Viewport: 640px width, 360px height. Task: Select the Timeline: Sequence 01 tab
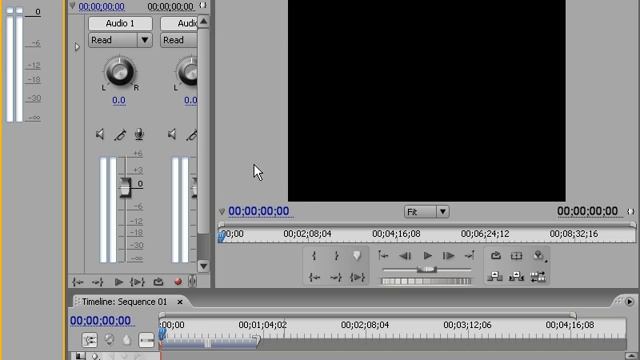pyautogui.click(x=124, y=302)
